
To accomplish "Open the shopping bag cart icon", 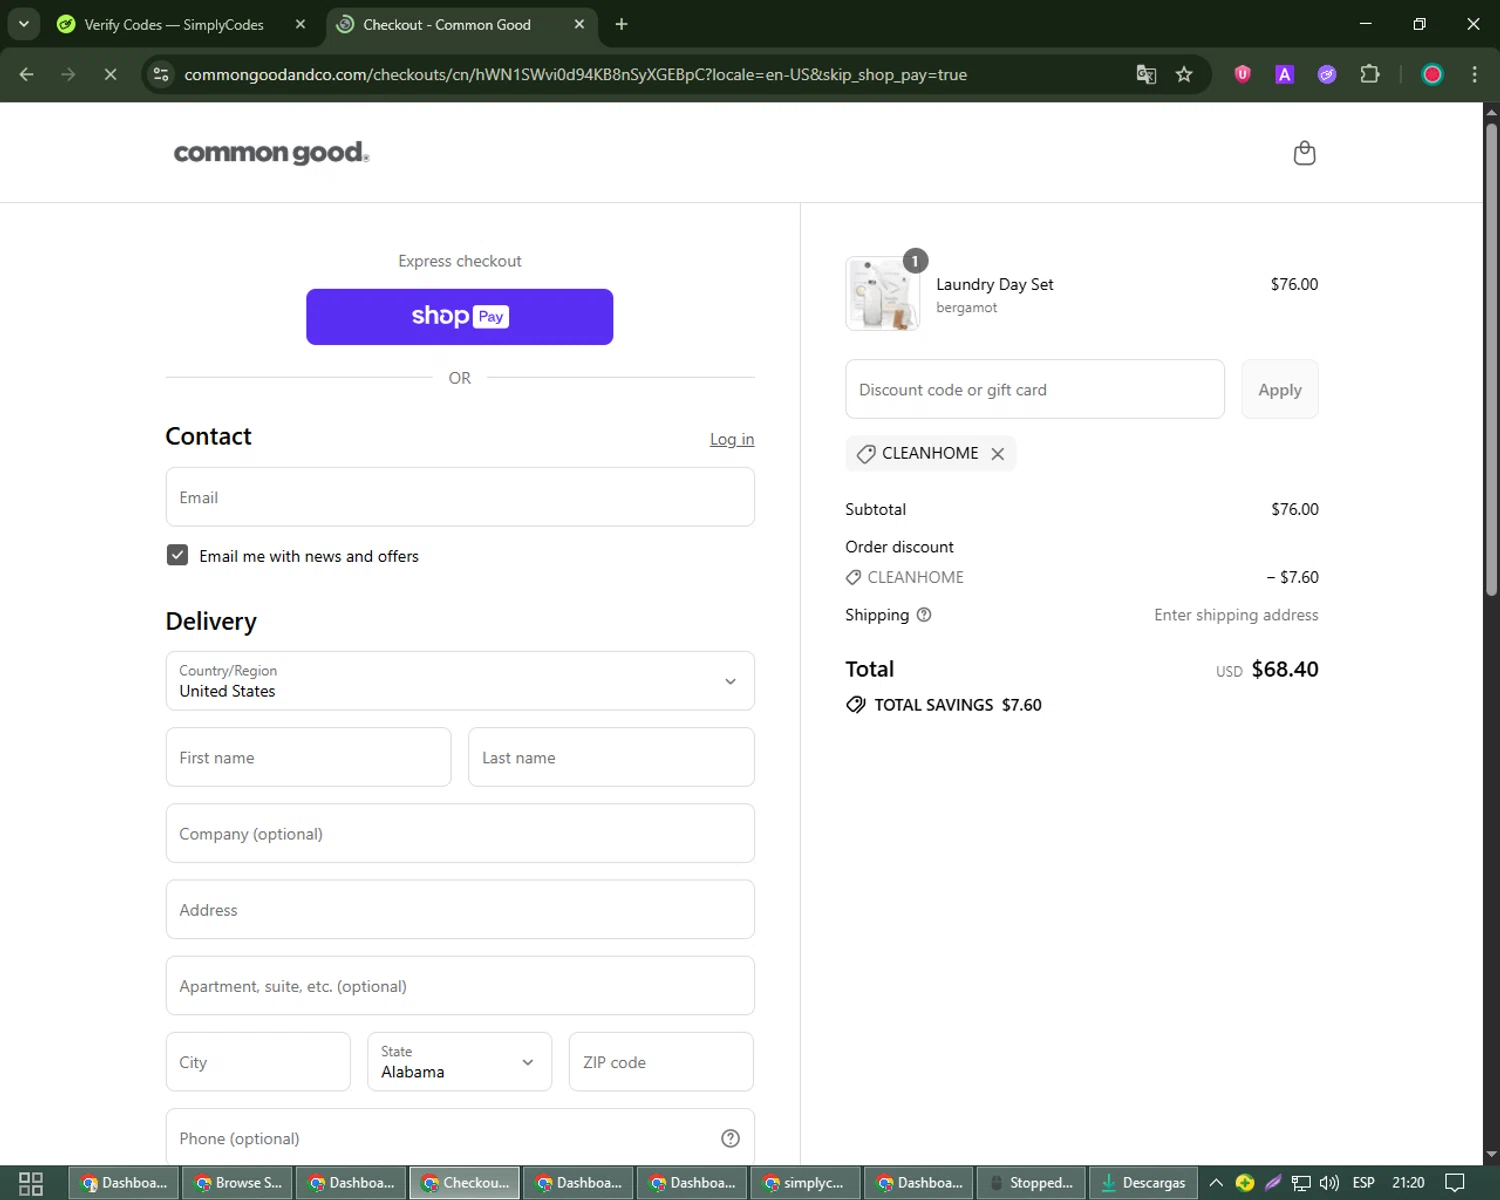I will coord(1304,153).
